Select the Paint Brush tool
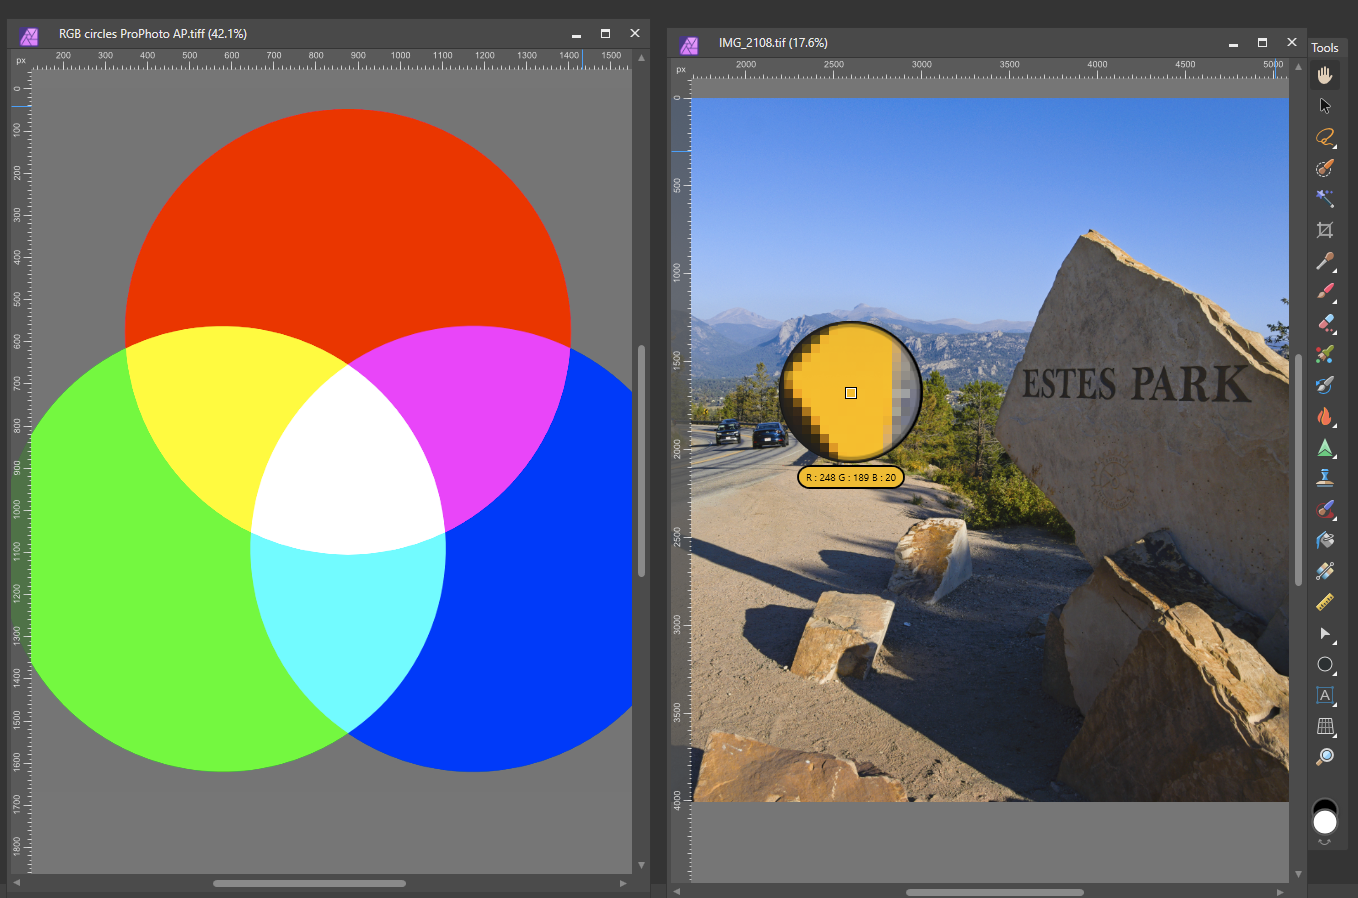This screenshot has height=898, width=1358. pyautogui.click(x=1325, y=292)
